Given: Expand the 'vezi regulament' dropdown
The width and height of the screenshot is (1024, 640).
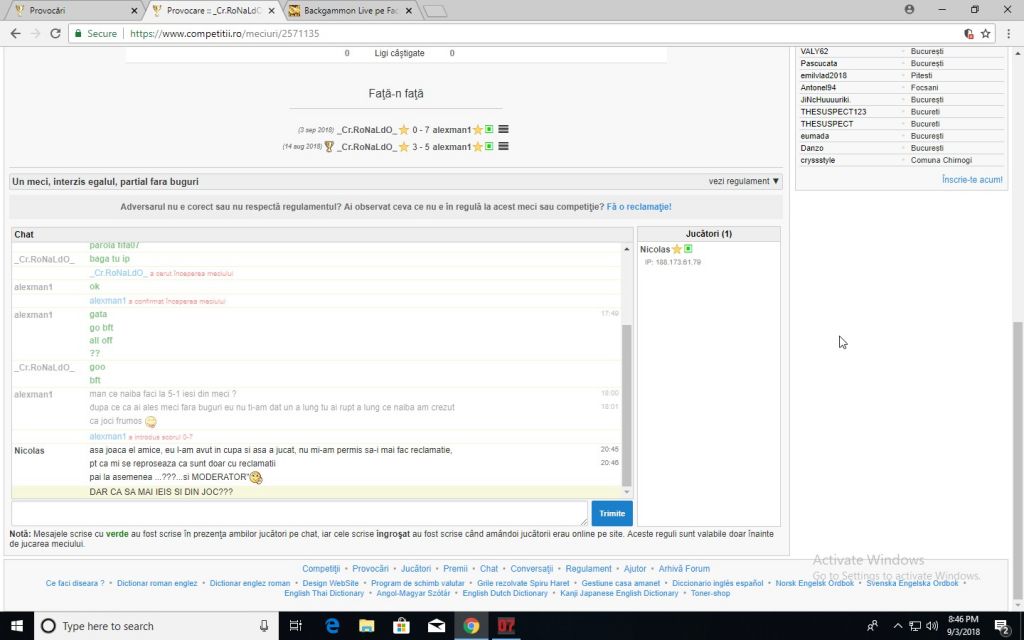Looking at the screenshot, I should click(x=744, y=182).
